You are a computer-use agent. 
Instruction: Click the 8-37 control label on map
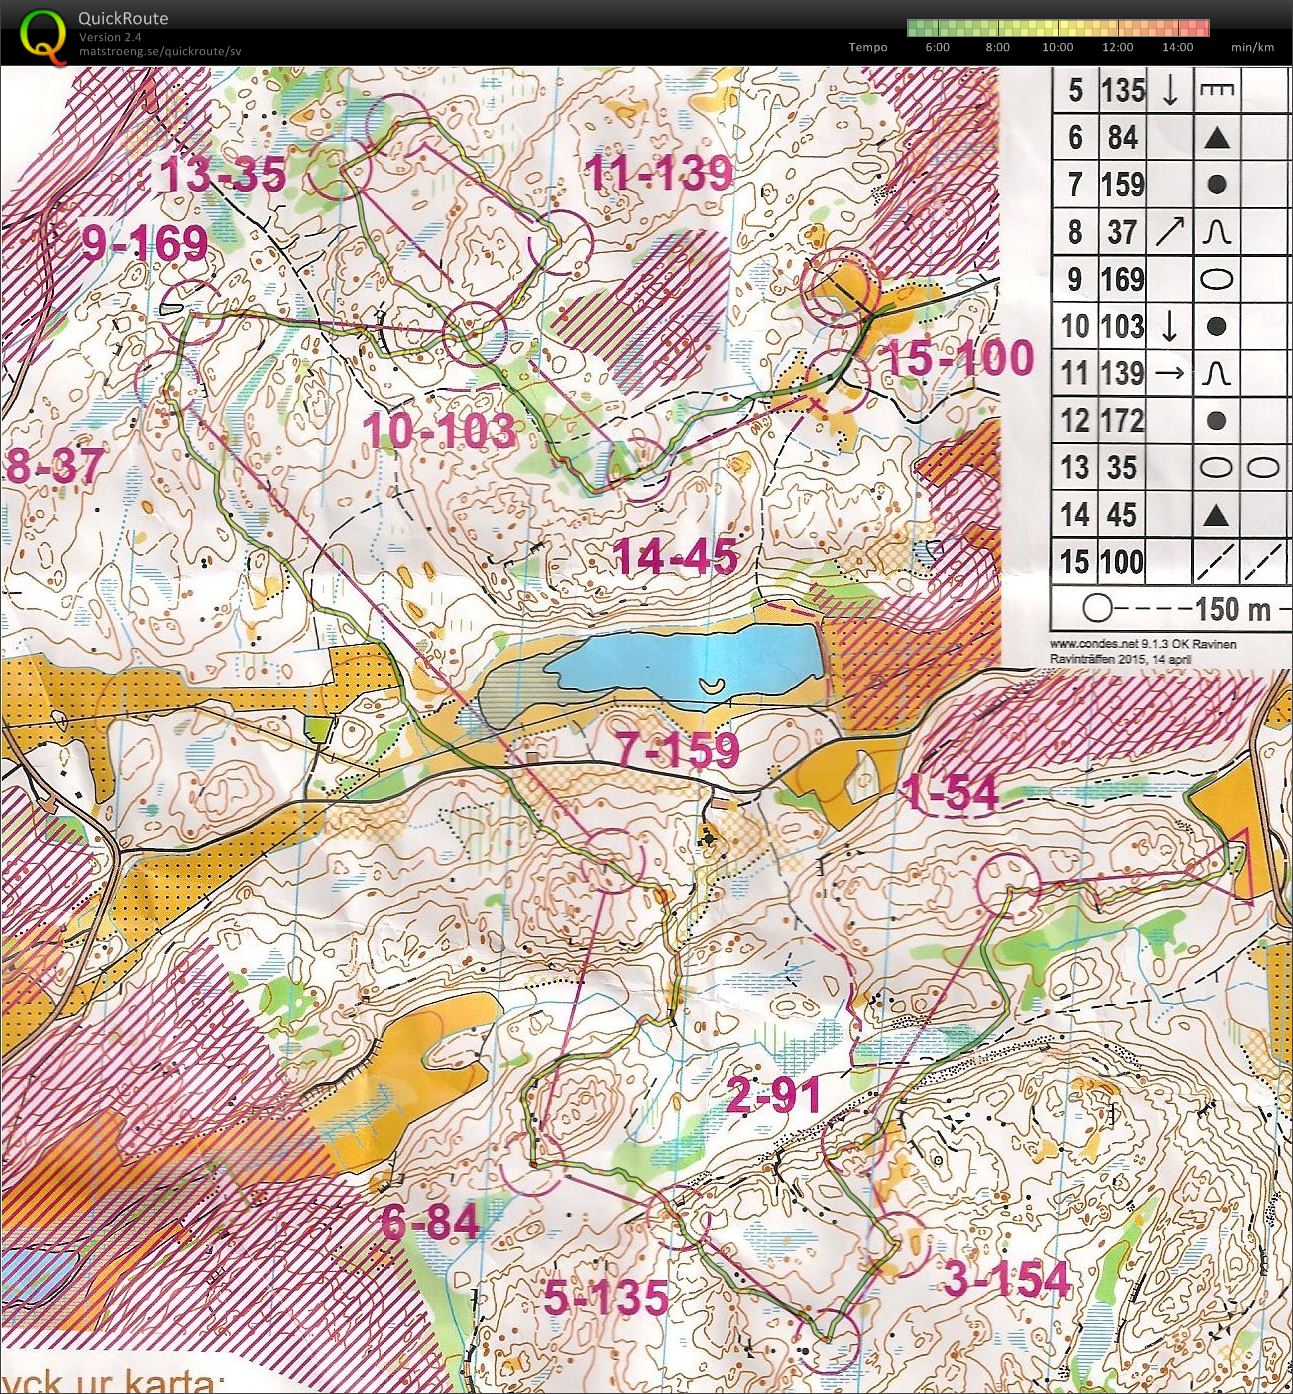point(55,466)
